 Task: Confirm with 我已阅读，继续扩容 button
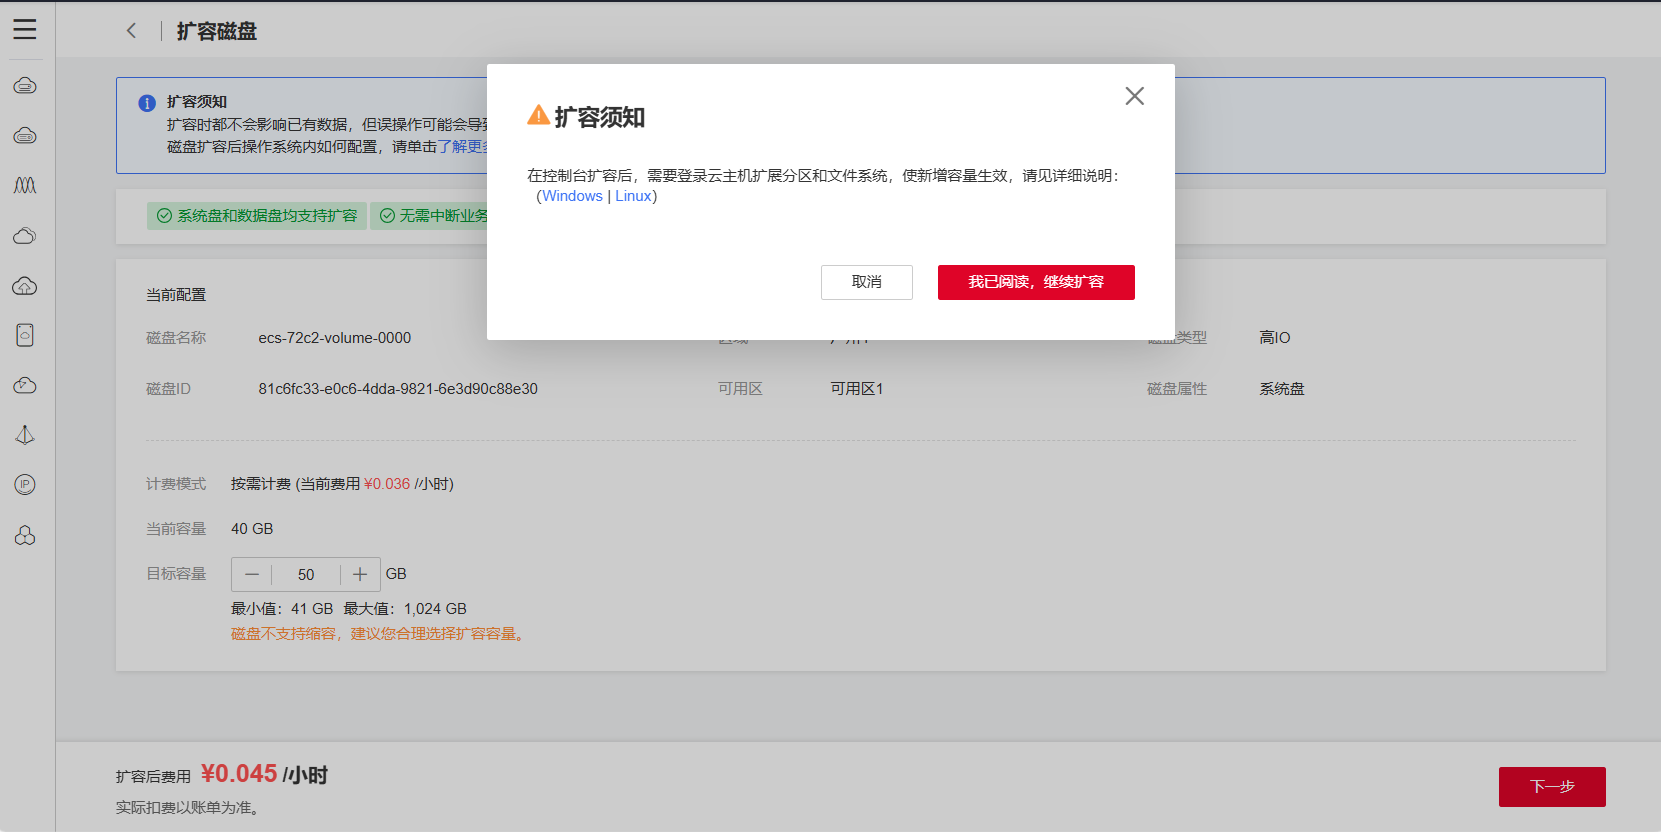(1035, 282)
